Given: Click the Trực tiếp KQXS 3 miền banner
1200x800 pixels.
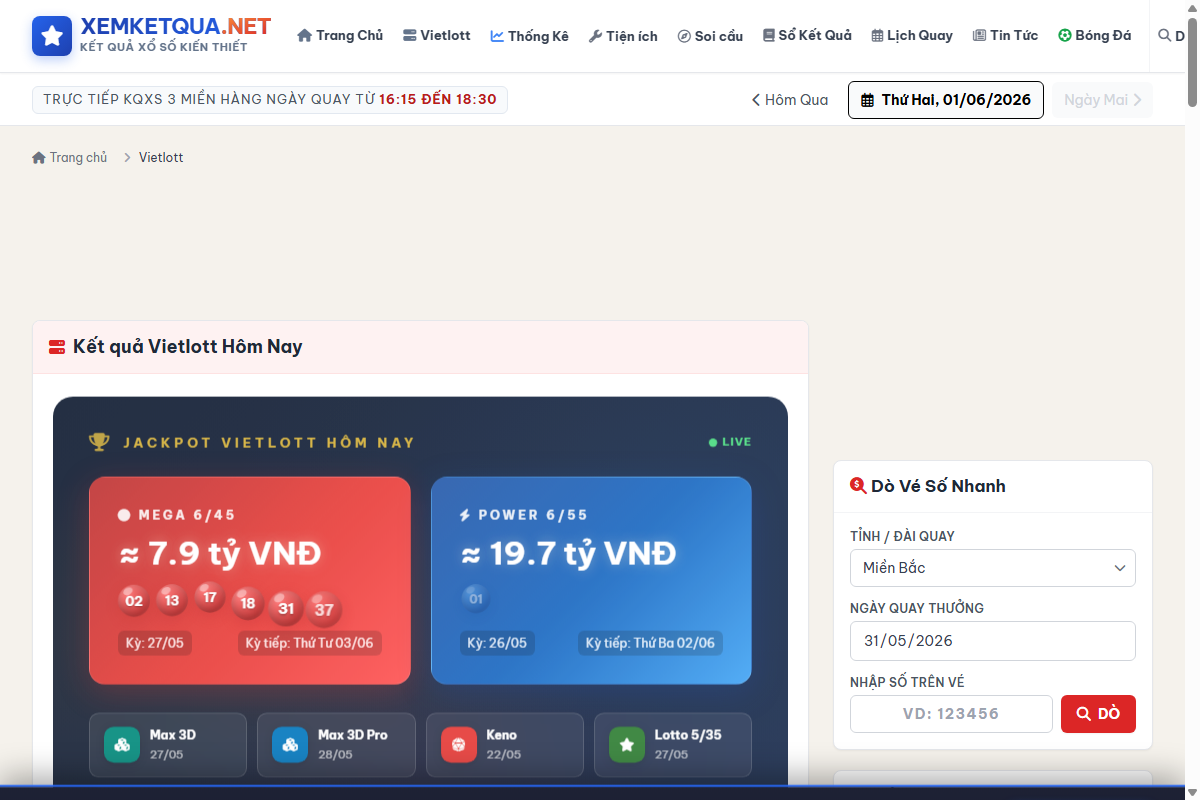Looking at the screenshot, I should (270, 100).
